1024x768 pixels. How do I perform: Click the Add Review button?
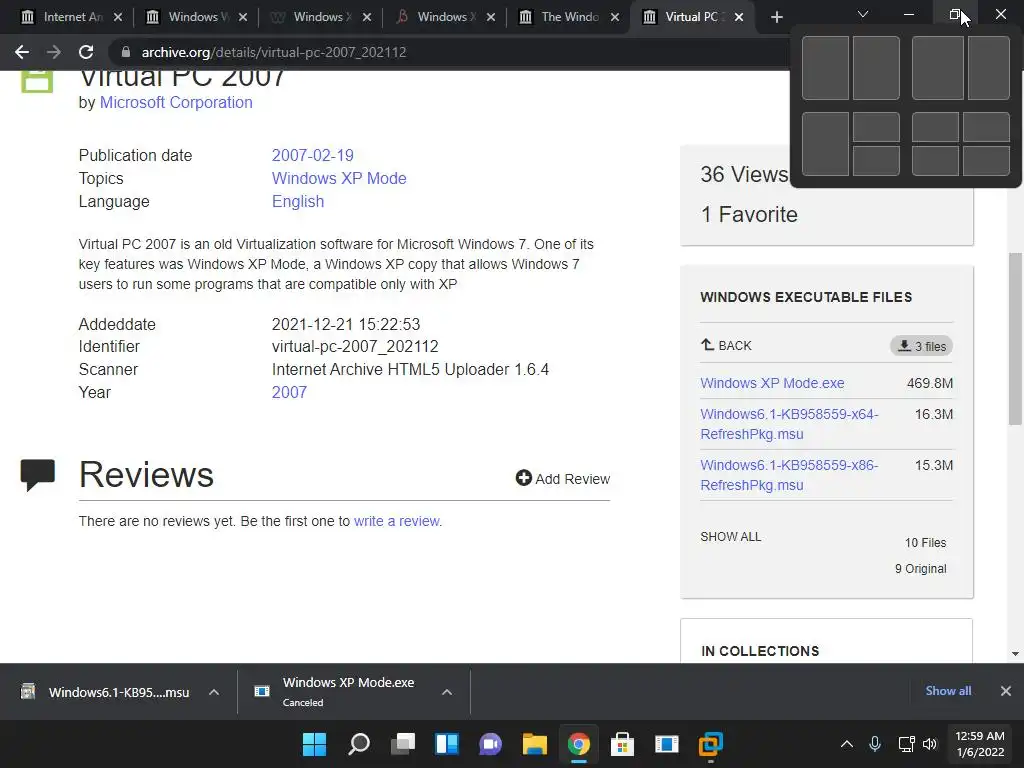pos(562,479)
